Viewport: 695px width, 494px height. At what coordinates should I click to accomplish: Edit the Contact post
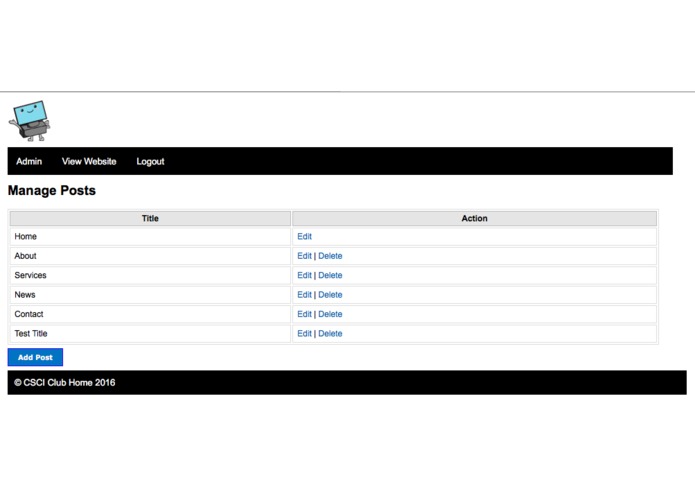pyautogui.click(x=305, y=314)
